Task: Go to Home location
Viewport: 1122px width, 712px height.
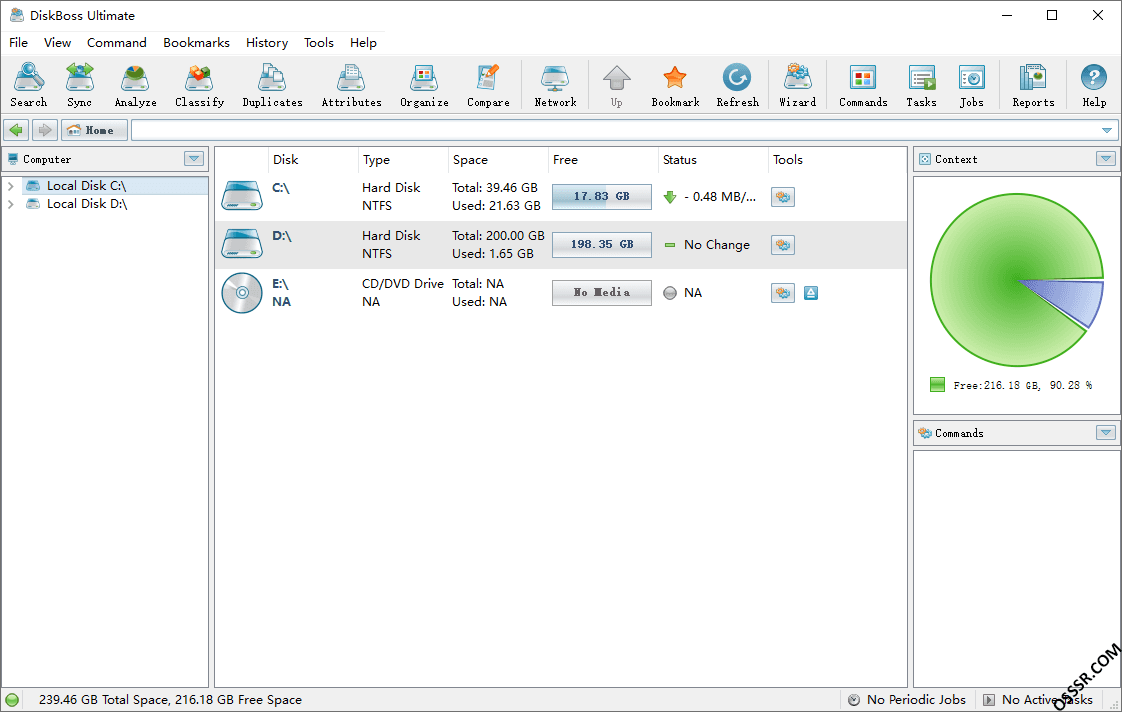Action: tap(94, 130)
